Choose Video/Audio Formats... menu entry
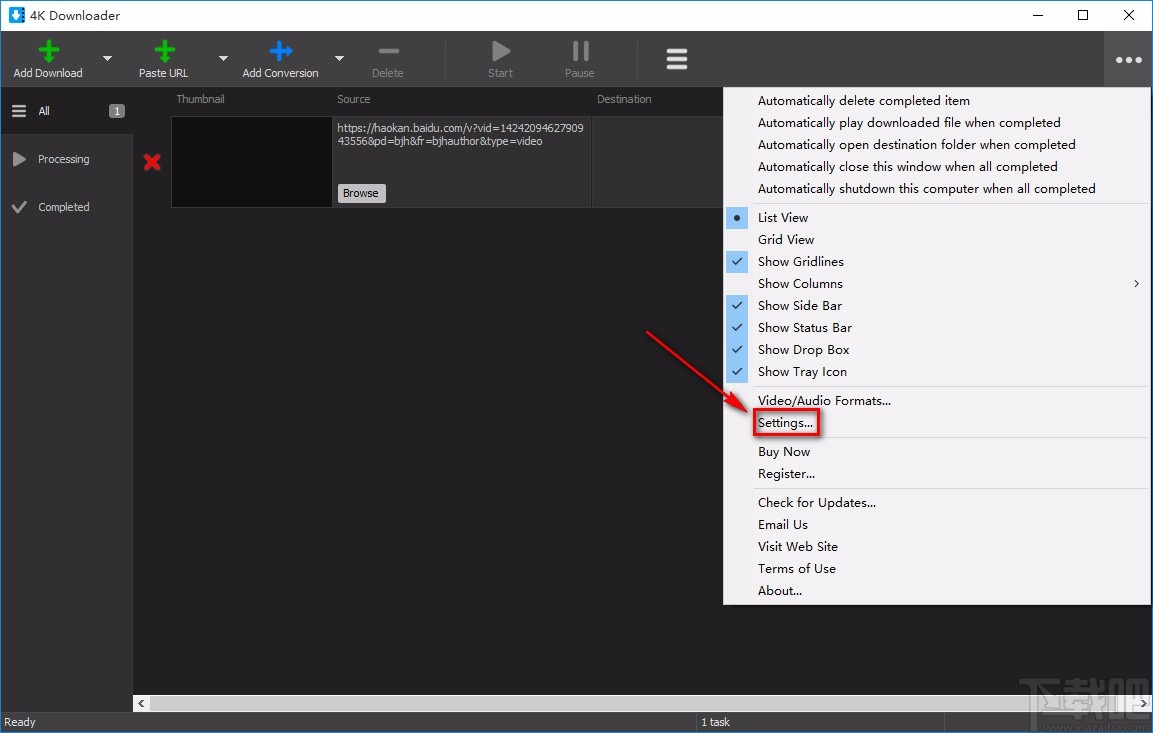 824,401
